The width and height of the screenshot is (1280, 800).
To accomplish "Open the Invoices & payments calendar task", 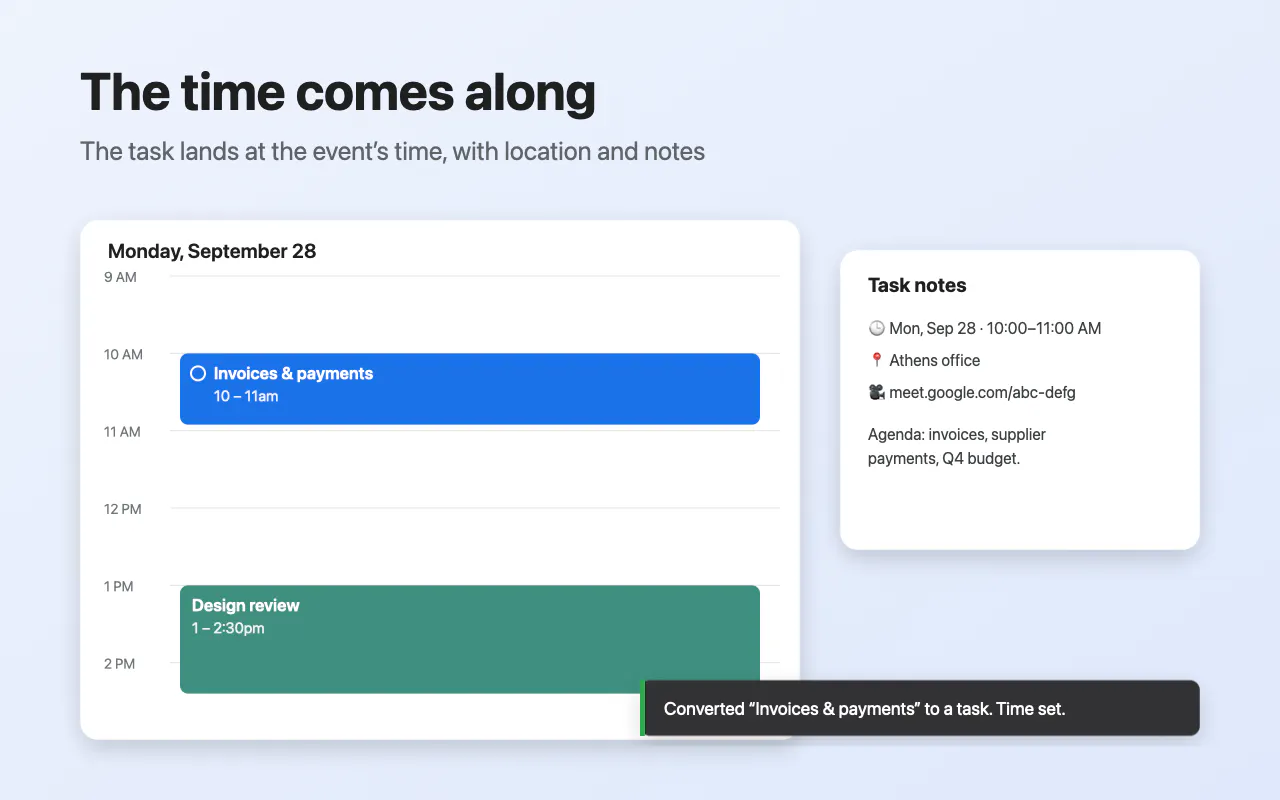I will point(470,389).
